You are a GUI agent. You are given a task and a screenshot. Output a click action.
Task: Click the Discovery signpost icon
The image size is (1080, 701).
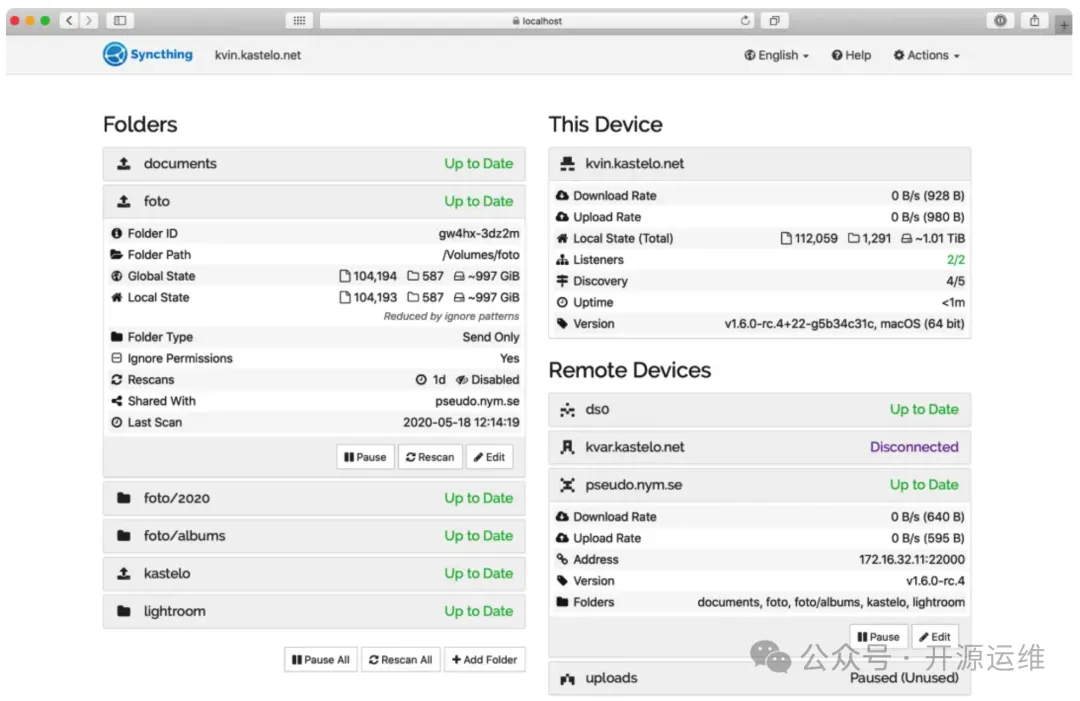coord(562,281)
